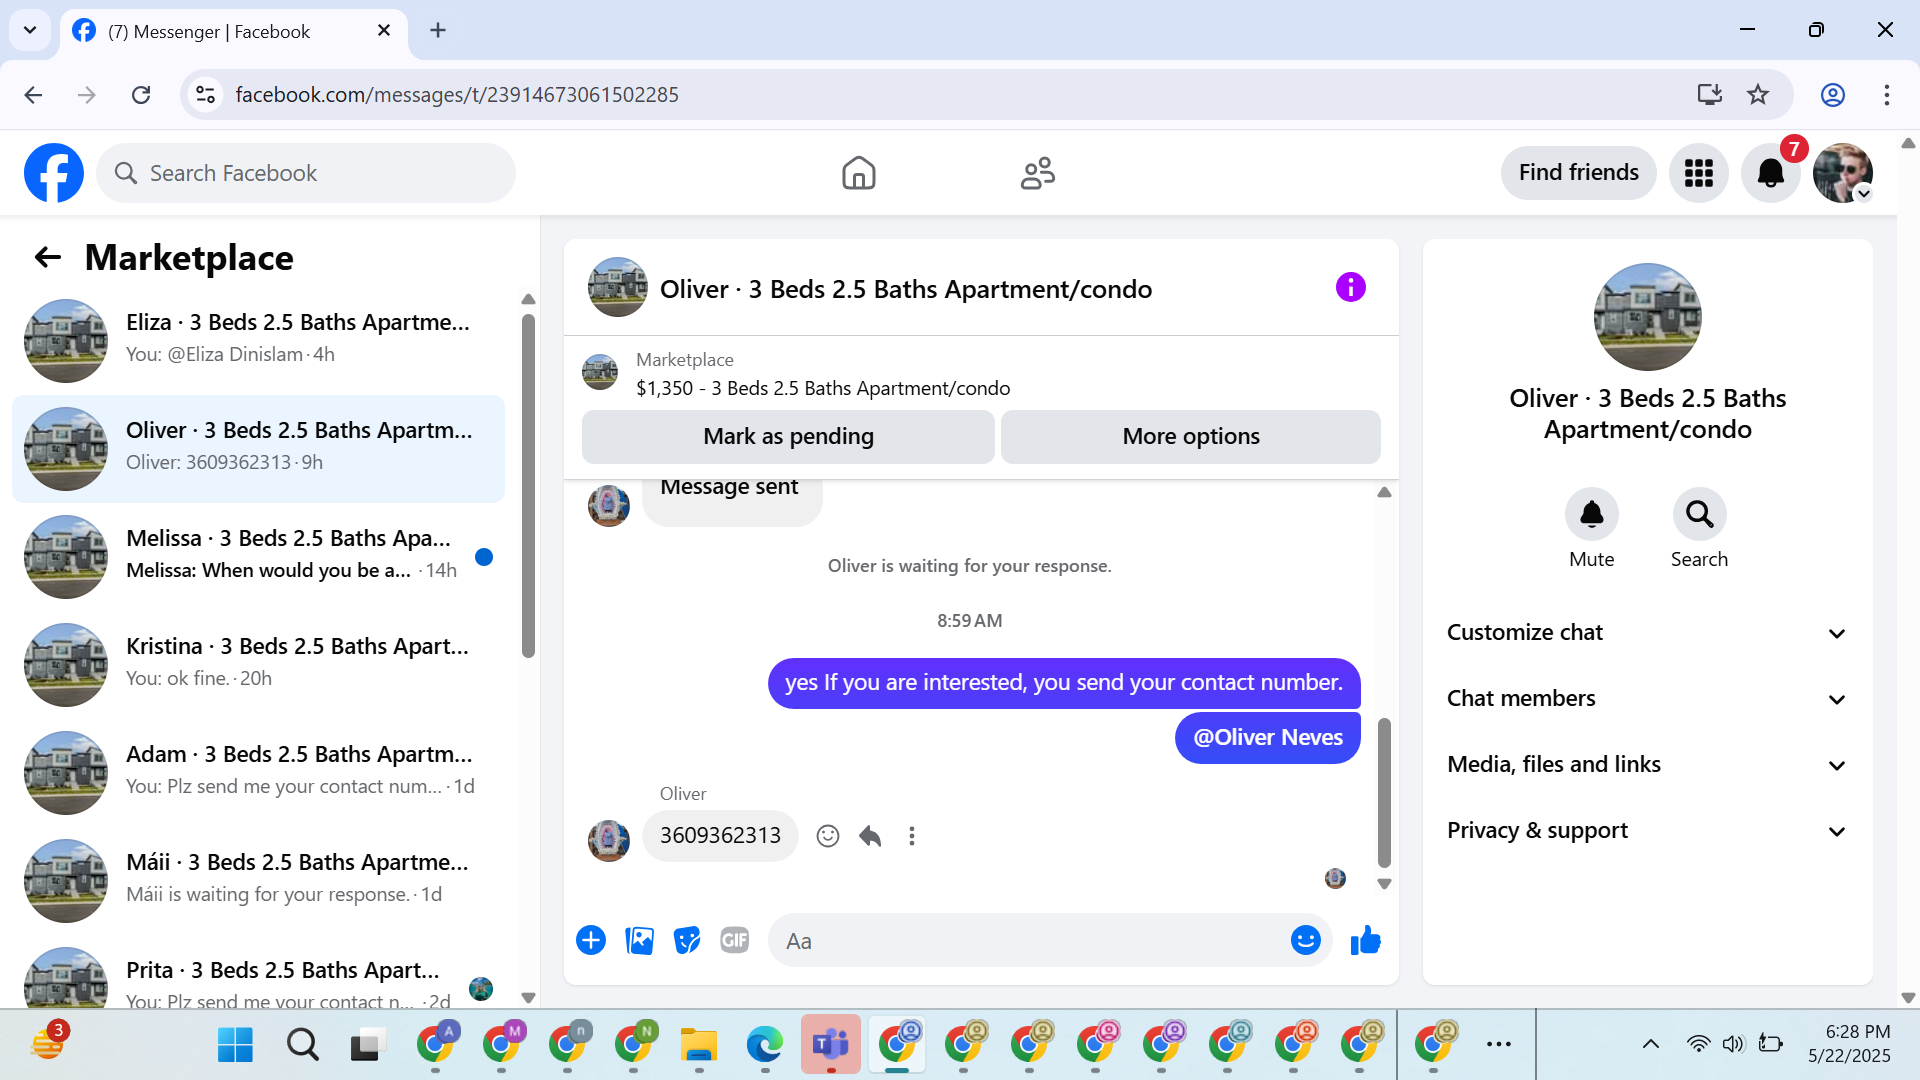This screenshot has width=1920, height=1080.
Task: Install the app from the address bar icon
Action: [1709, 95]
